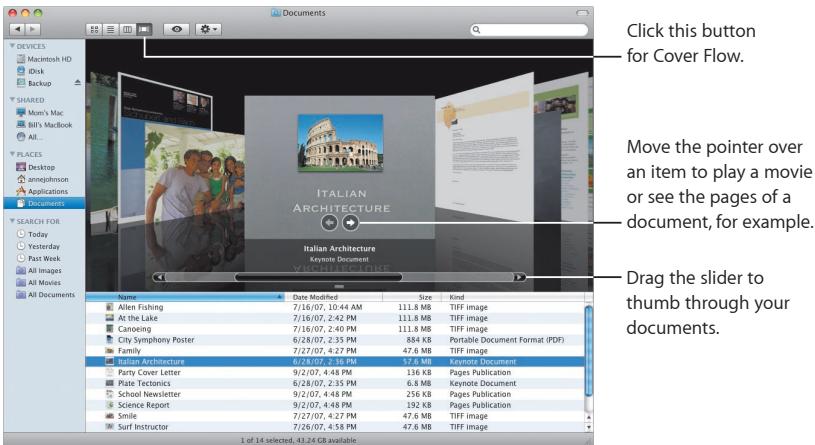This screenshot has height=445, width=815.
Task: Collapse the SHARED section
Action: tap(12, 100)
